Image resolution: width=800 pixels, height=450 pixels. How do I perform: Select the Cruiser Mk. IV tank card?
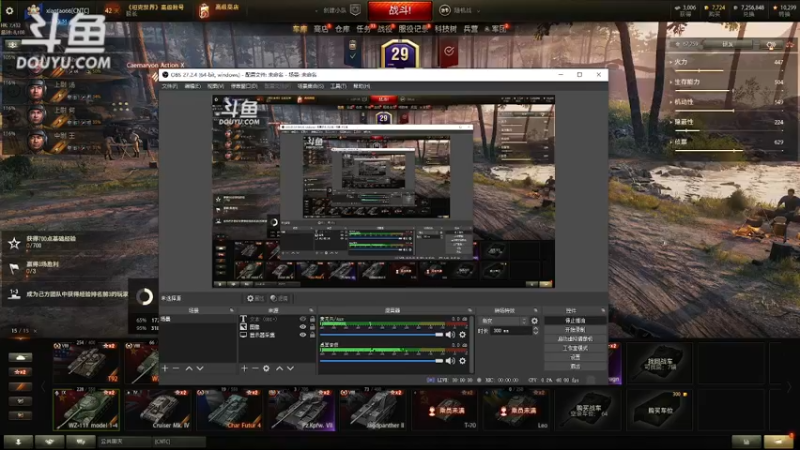pos(158,410)
